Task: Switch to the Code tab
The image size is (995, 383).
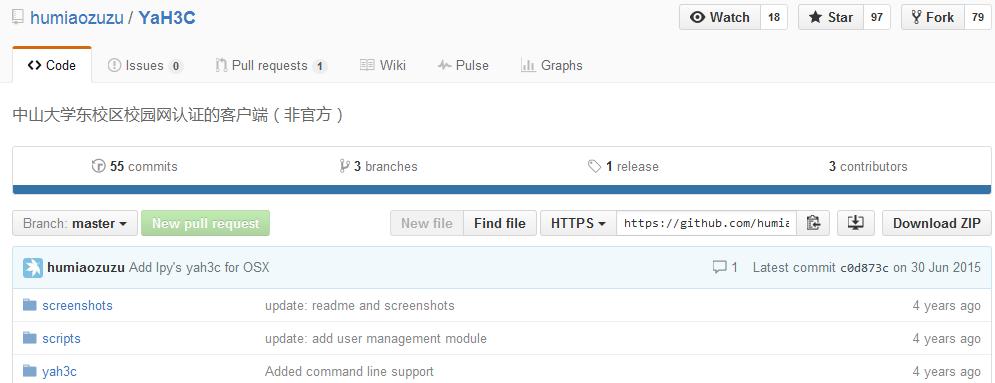Action: coord(52,65)
